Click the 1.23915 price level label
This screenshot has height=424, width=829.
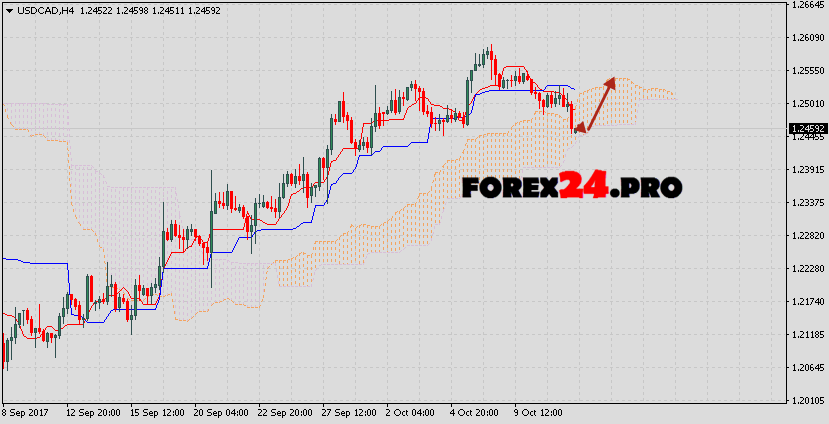pyautogui.click(x=806, y=170)
